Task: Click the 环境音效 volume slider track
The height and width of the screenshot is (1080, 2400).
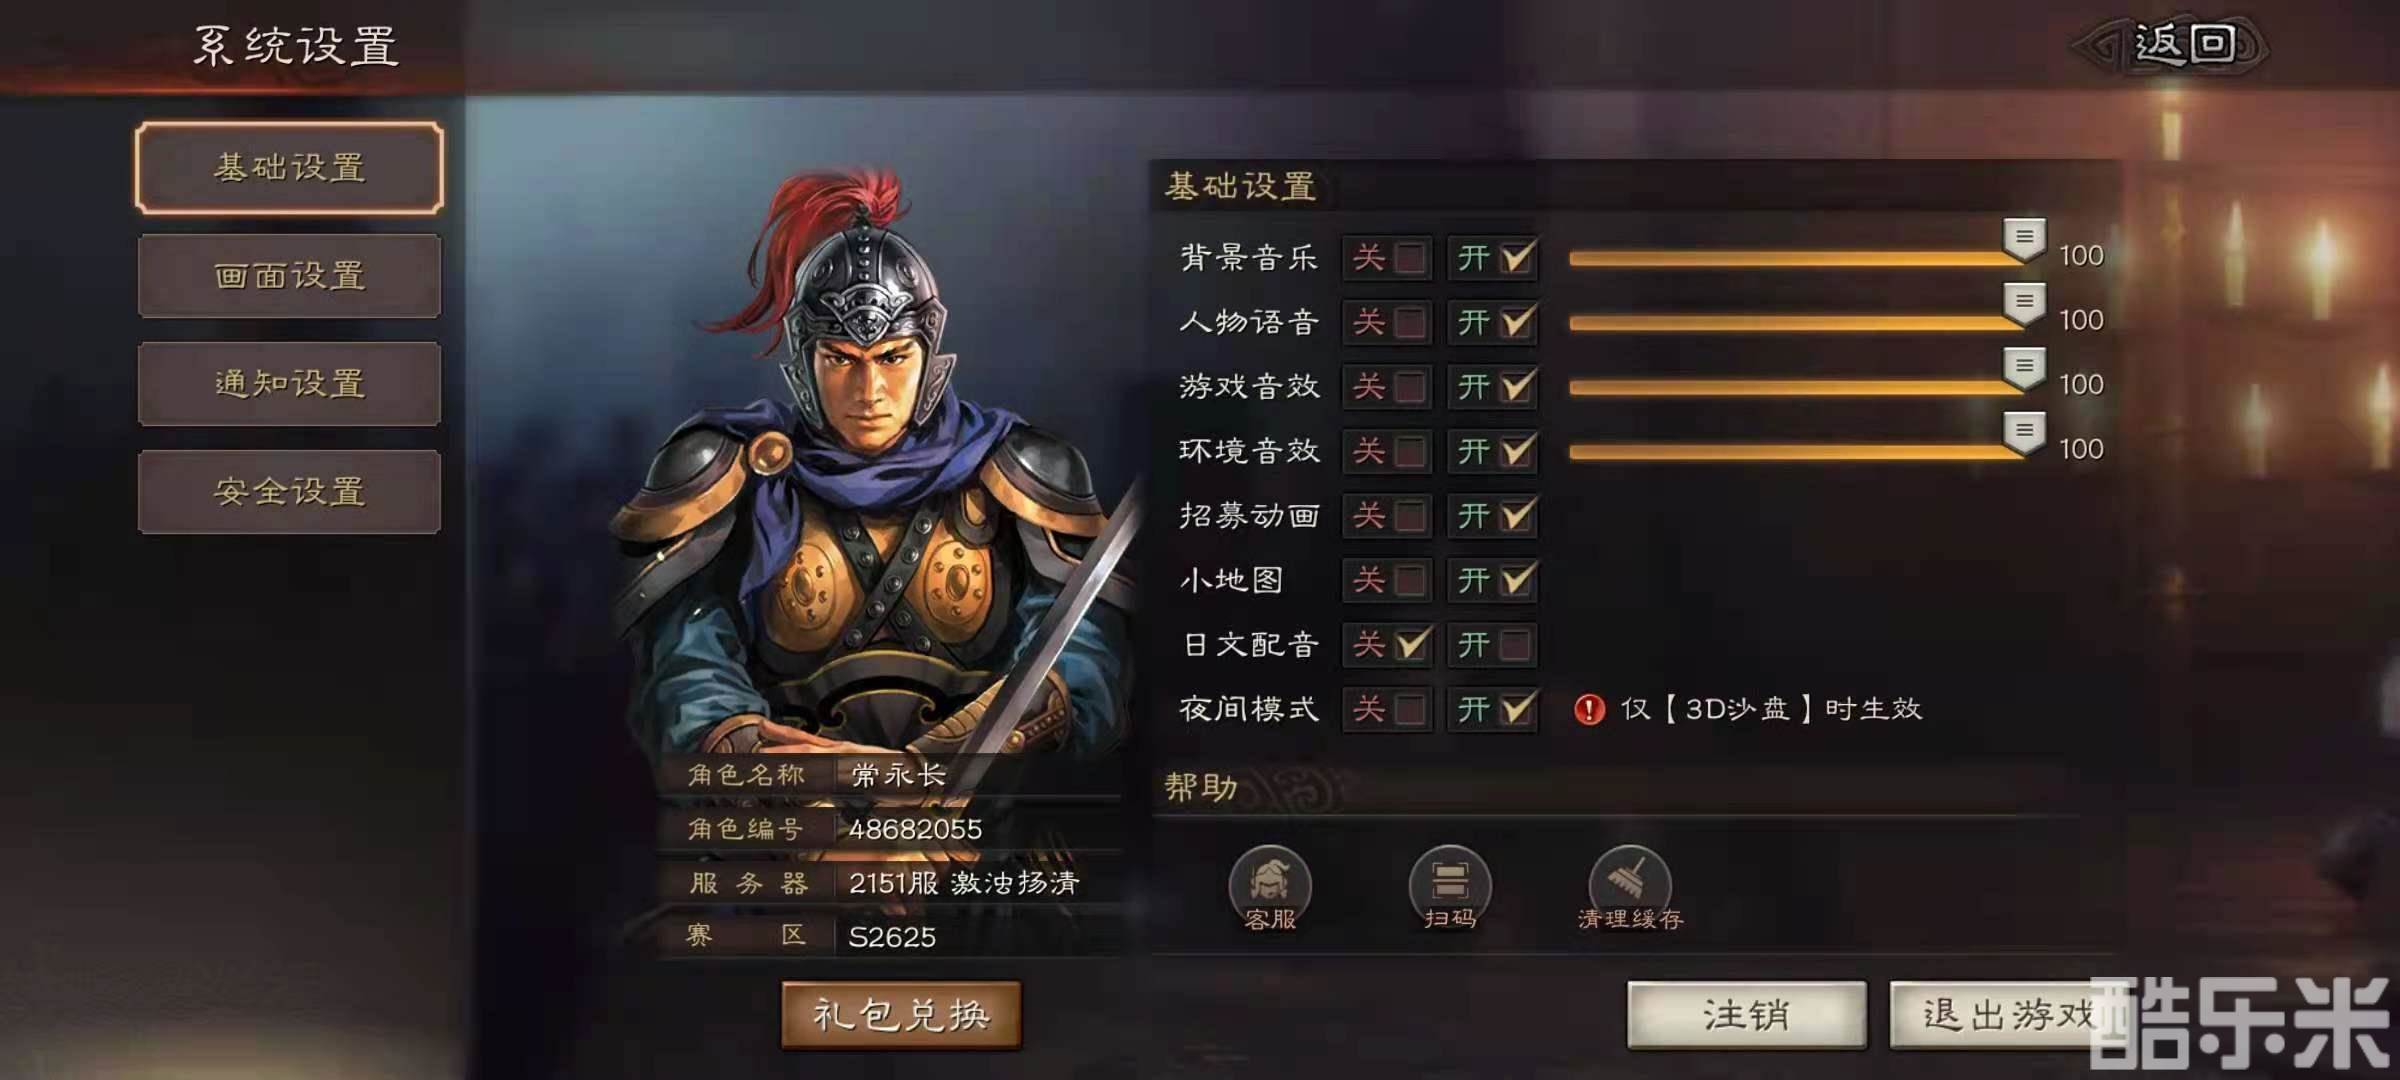Action: [x=1795, y=452]
